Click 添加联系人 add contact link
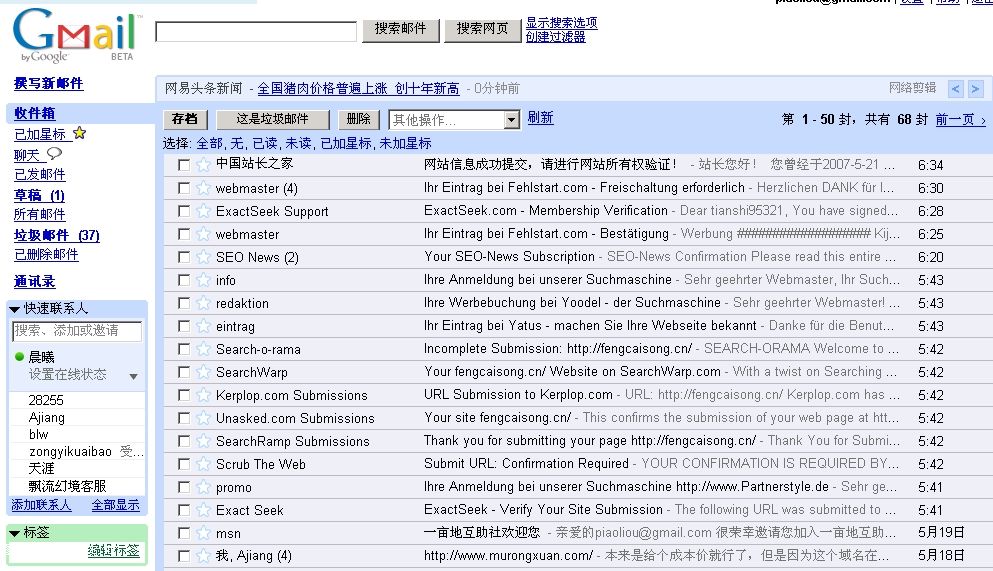993x571 pixels. point(41,505)
